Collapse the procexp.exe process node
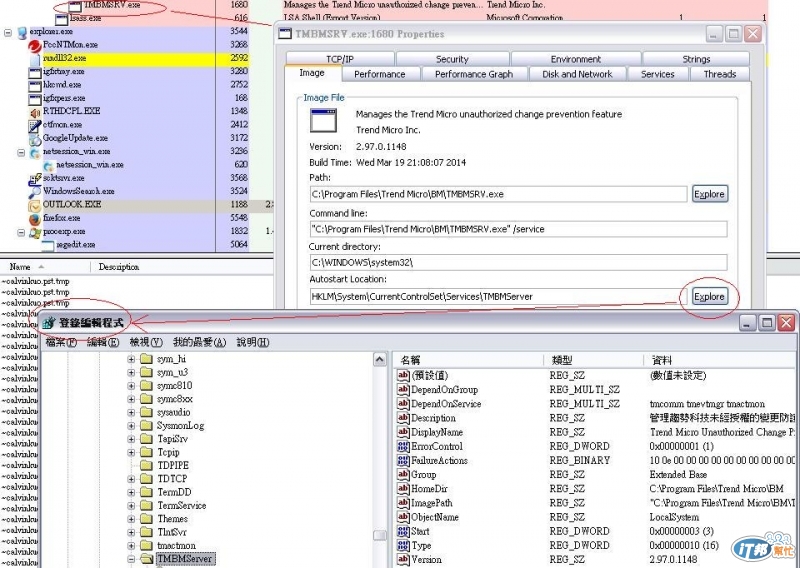The width and height of the screenshot is (800, 568). pyautogui.click(x=21, y=232)
